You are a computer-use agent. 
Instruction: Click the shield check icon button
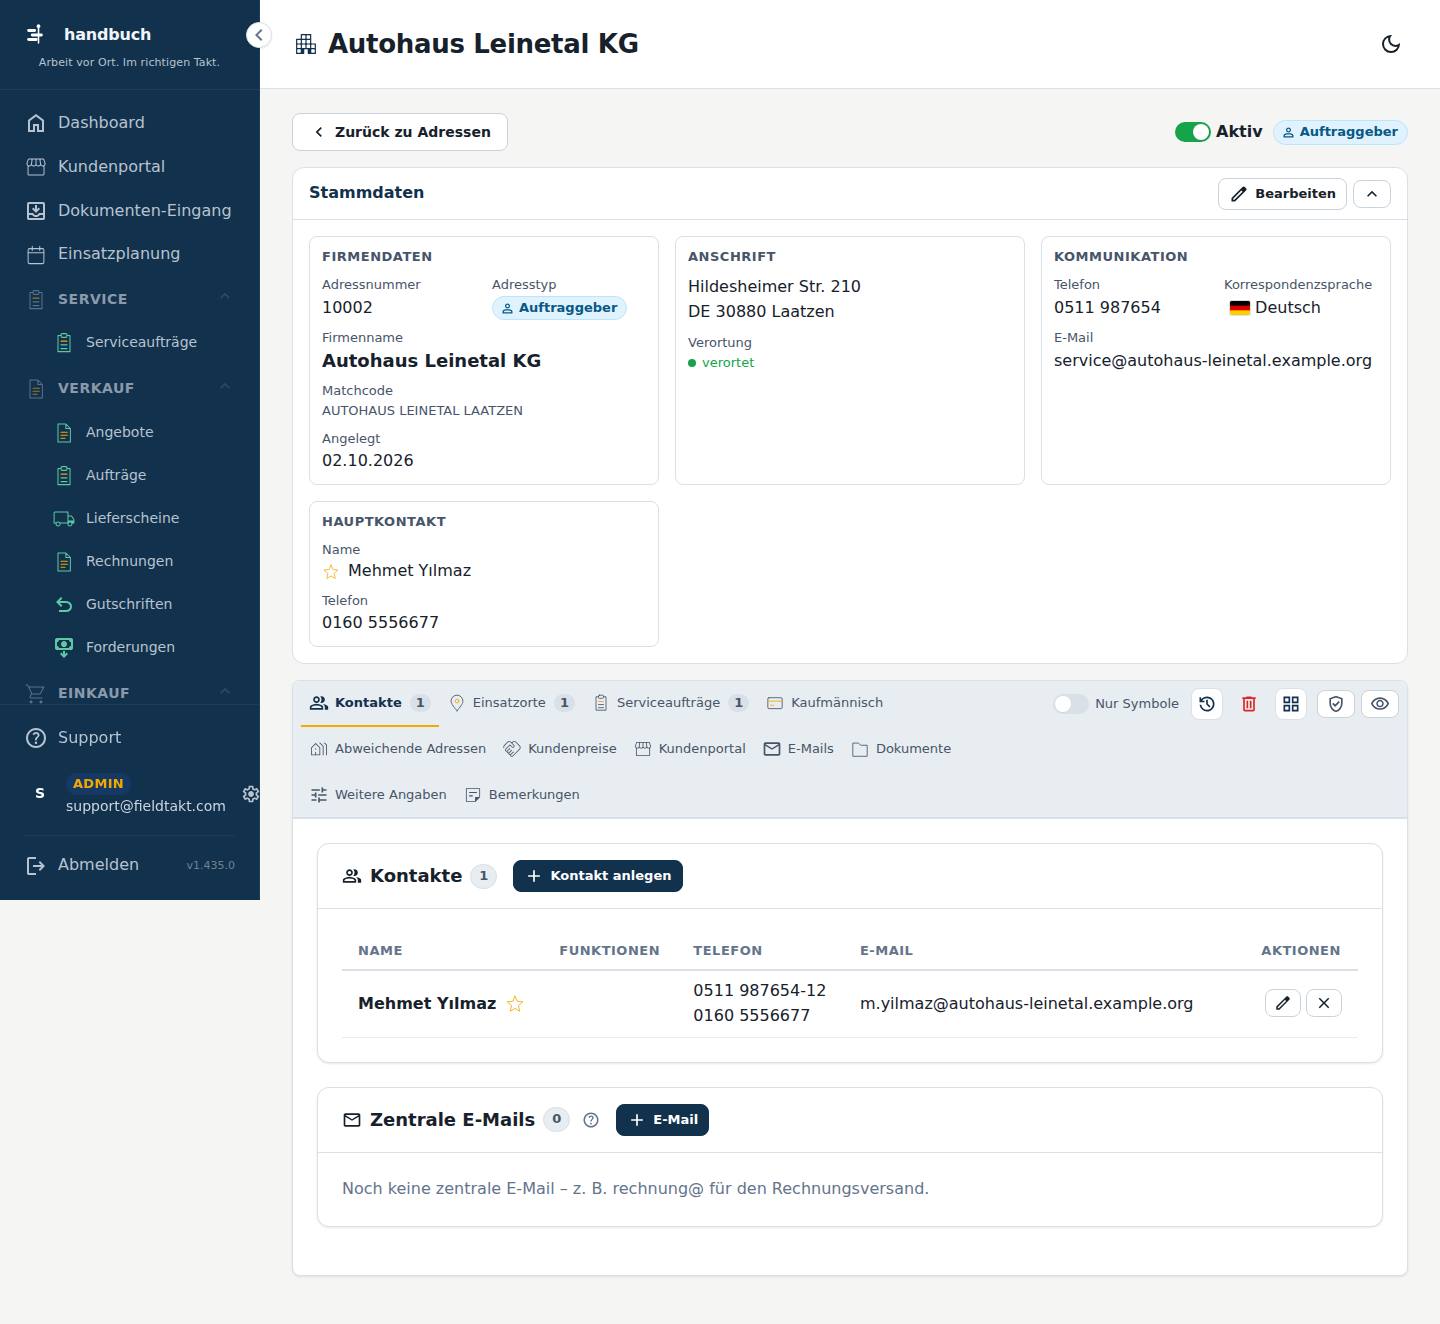1335,704
